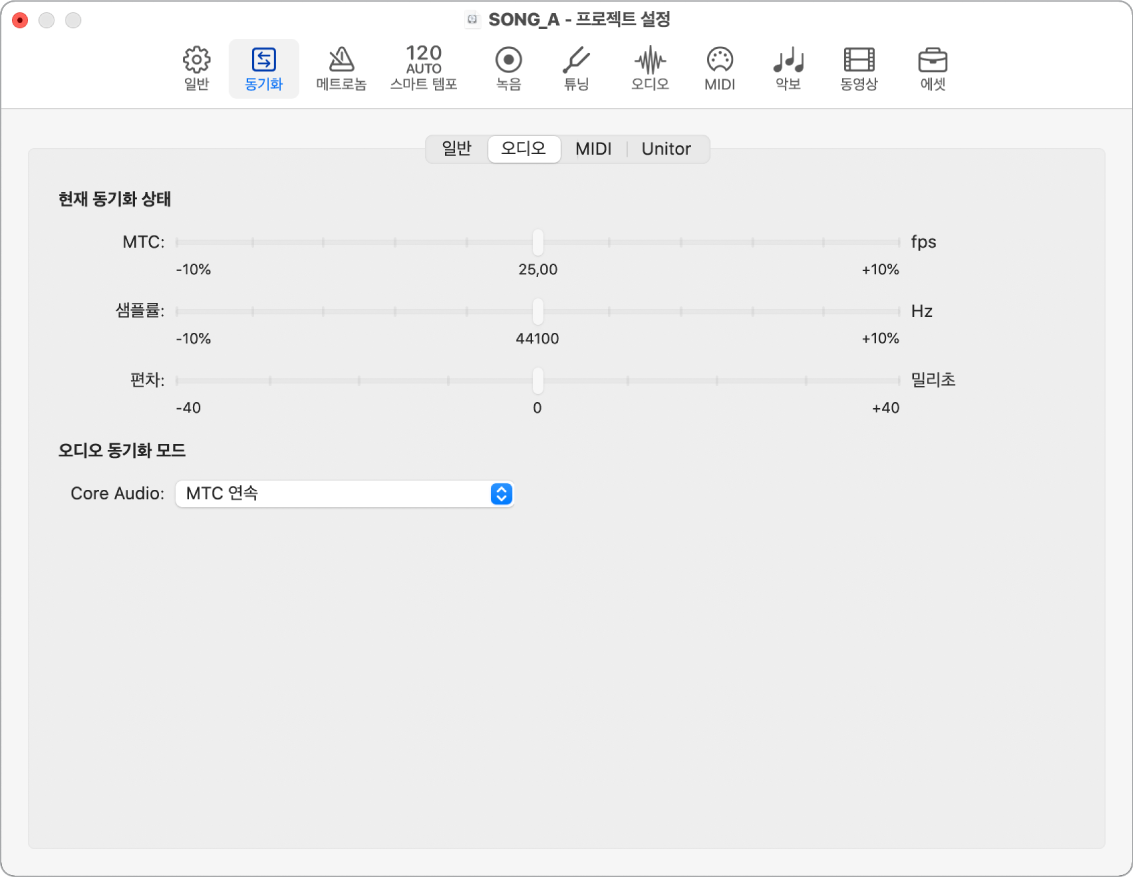This screenshot has width=1133, height=878.
Task: Click the 오디오 동기화 모드 heading
Action: click(122, 450)
